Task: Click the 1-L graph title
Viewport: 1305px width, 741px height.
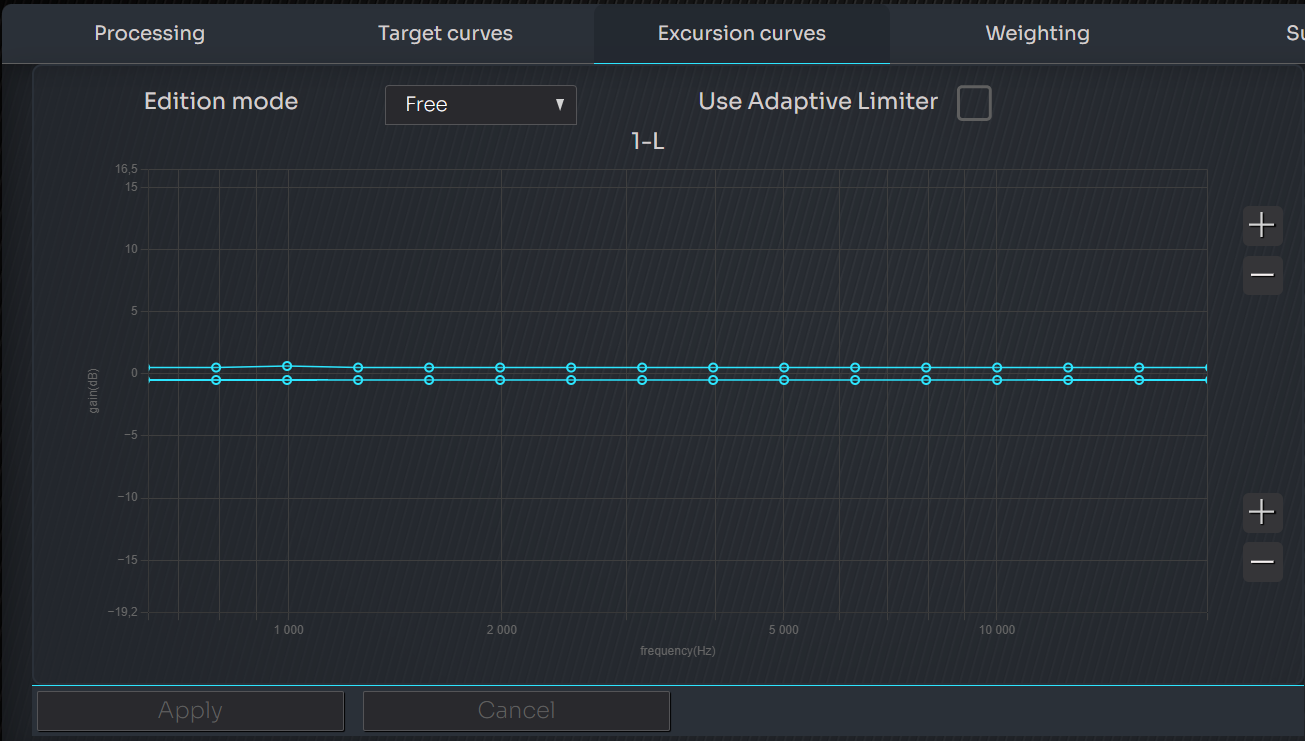Action: [648, 142]
